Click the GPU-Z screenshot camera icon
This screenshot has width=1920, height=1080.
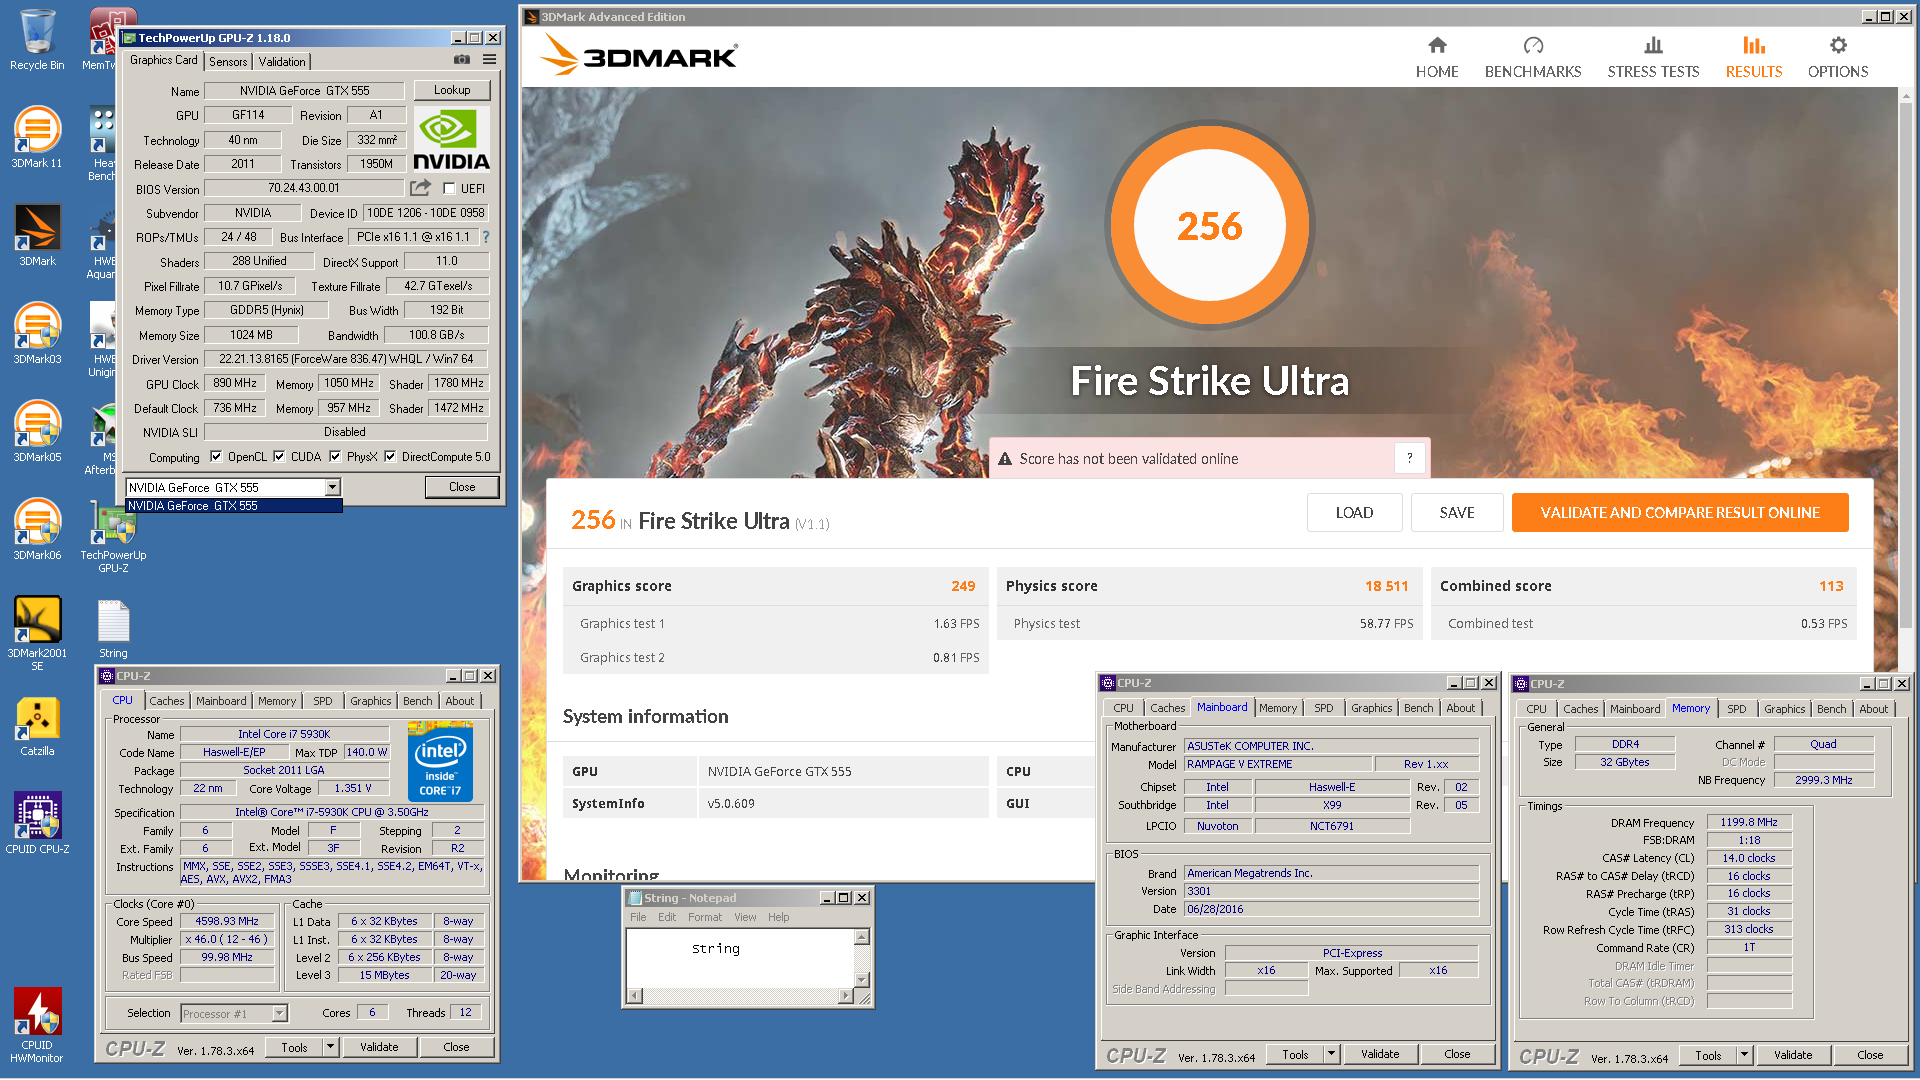pyautogui.click(x=462, y=60)
